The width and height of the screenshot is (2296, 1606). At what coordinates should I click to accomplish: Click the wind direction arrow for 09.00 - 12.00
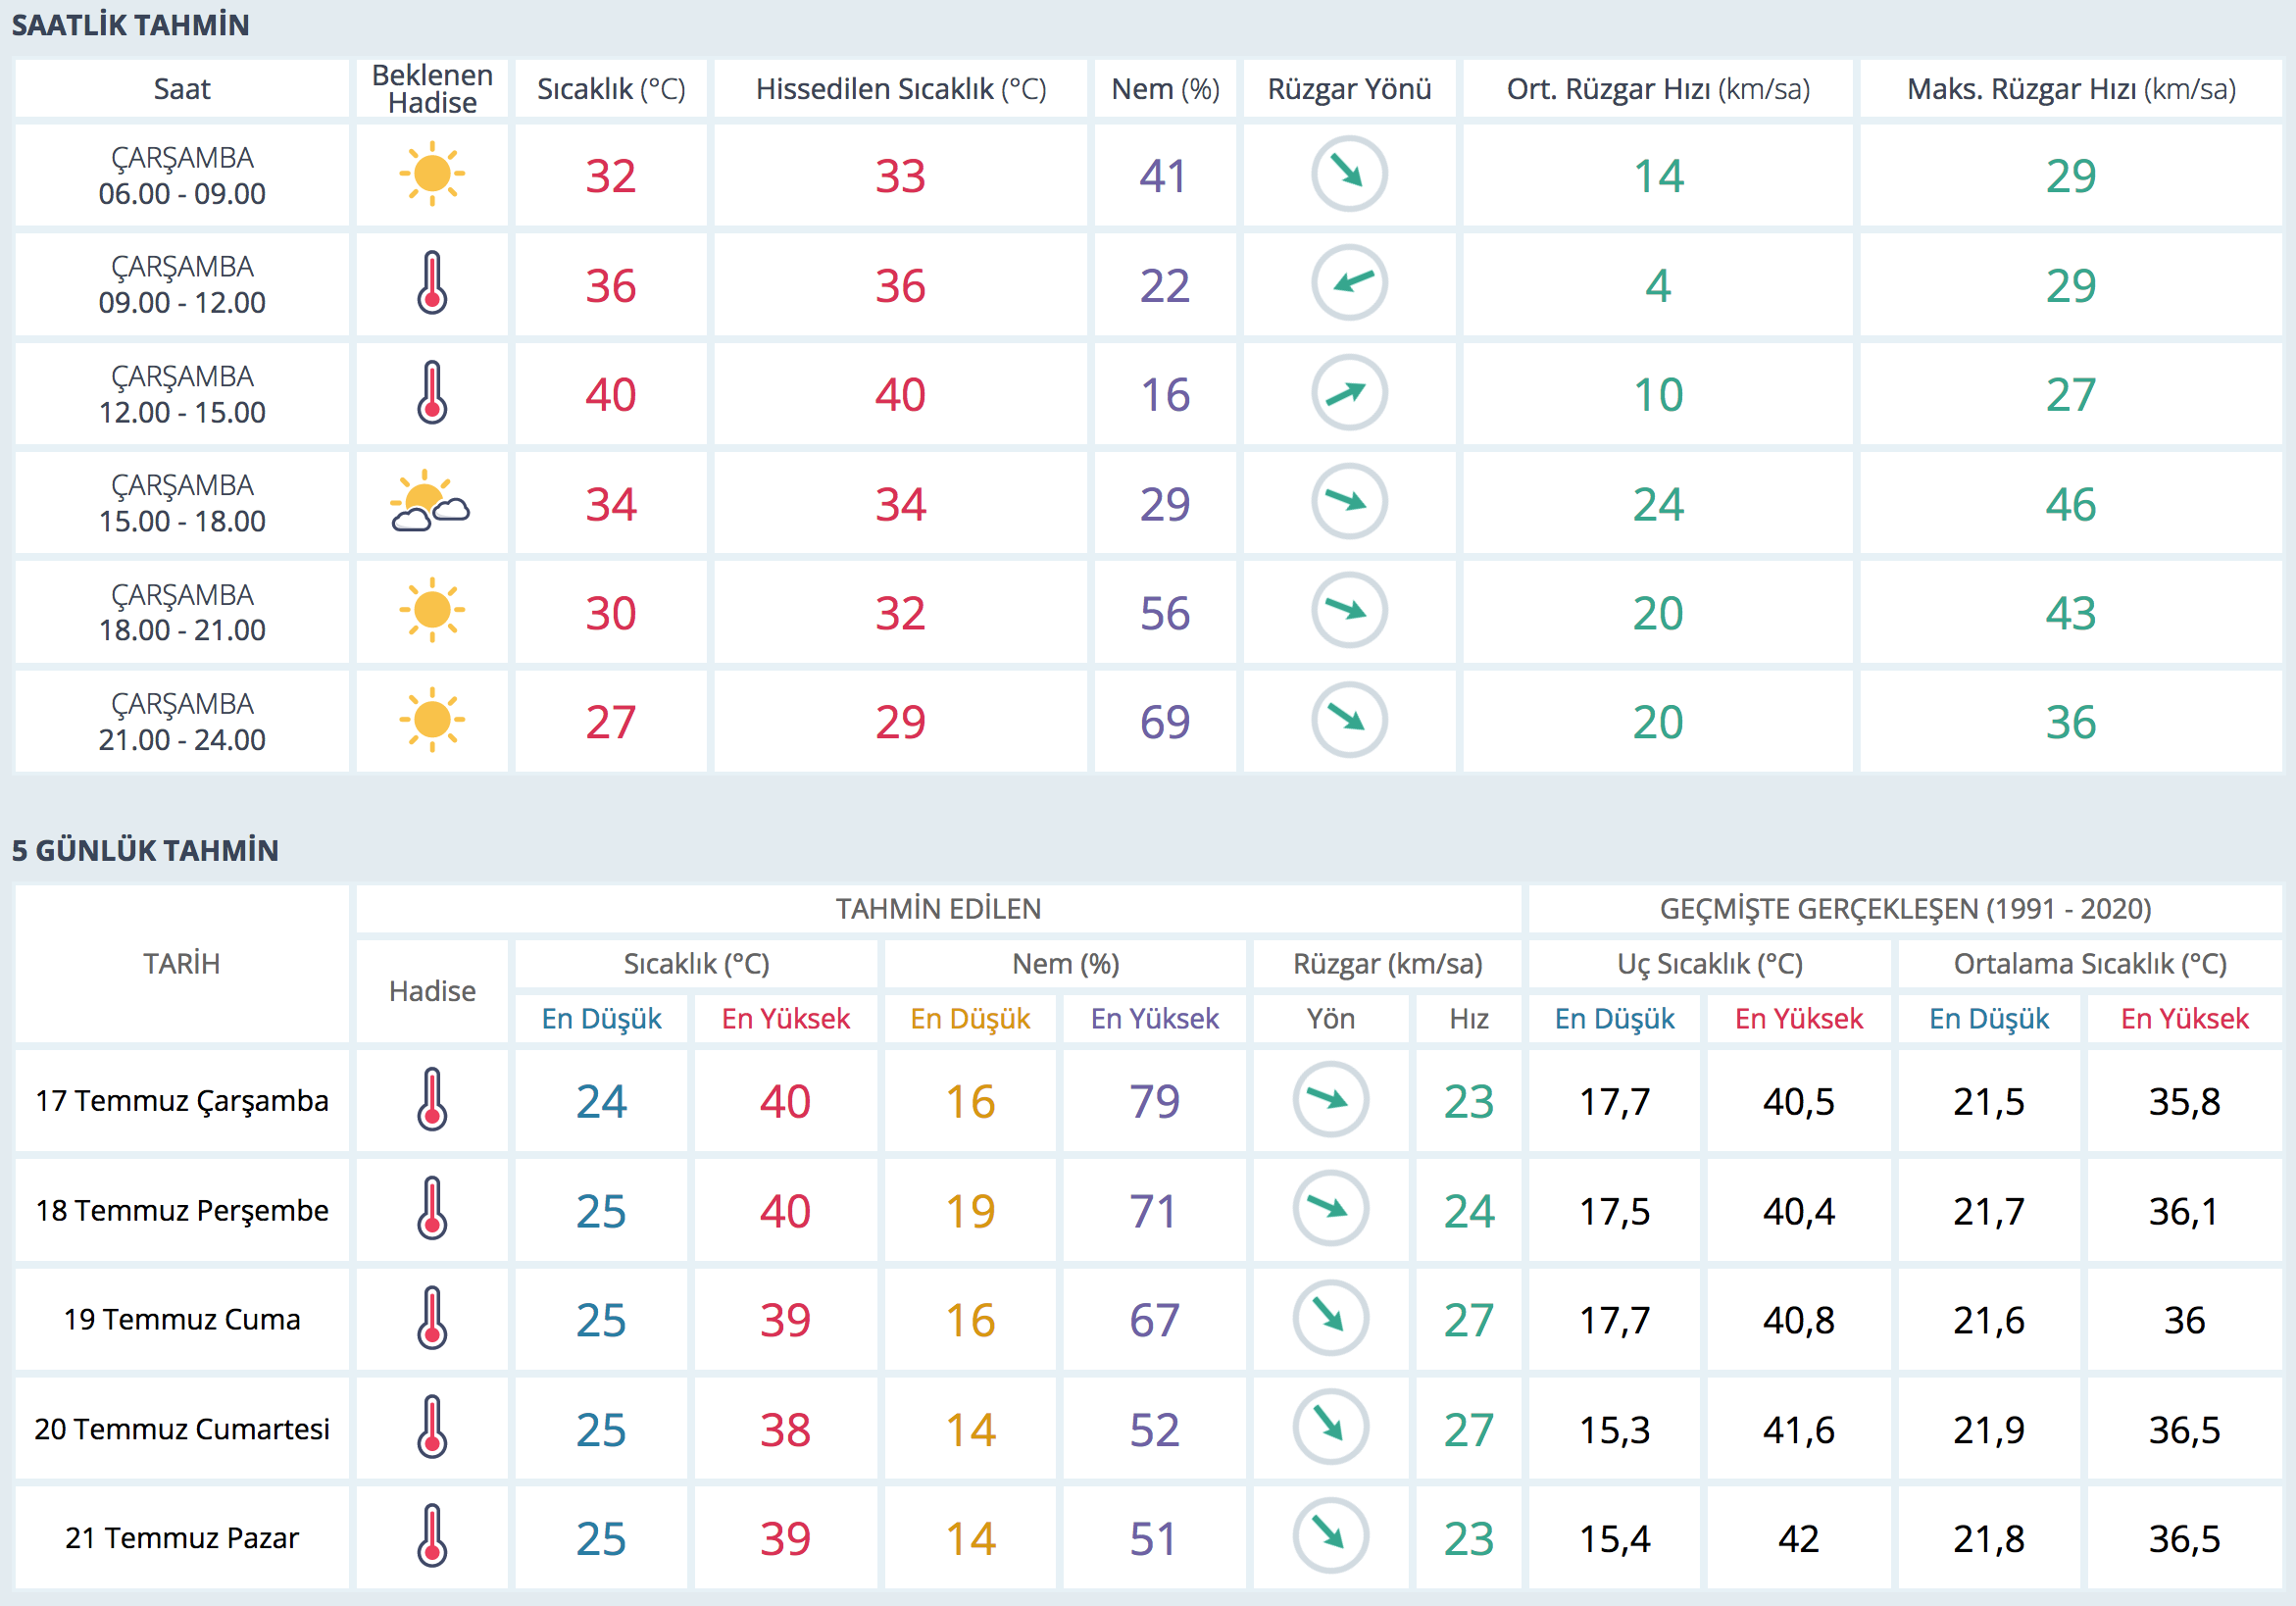(1348, 284)
